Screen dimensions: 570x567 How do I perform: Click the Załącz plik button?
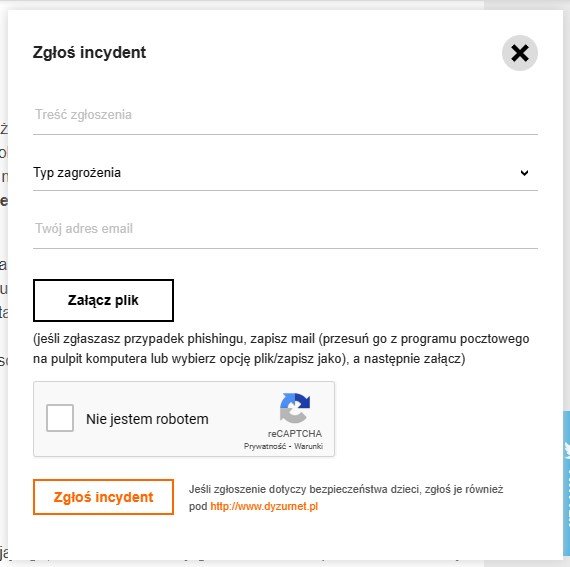click(x=103, y=301)
